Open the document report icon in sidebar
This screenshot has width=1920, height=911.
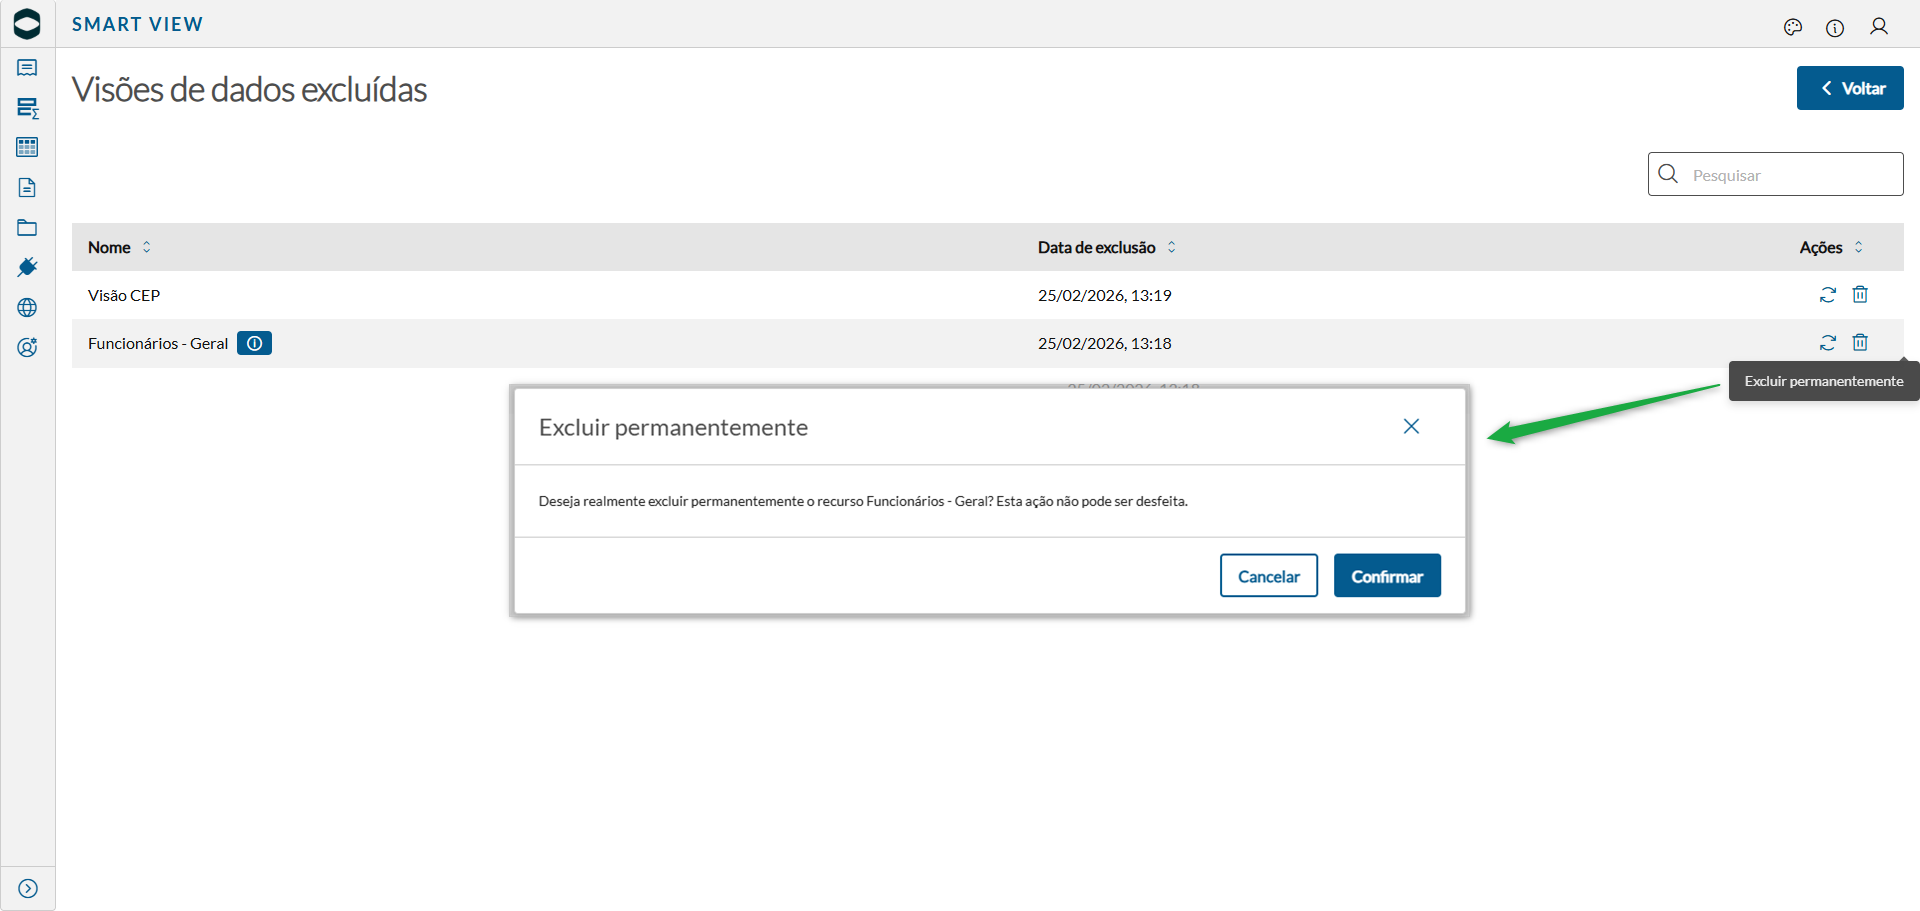click(x=27, y=188)
